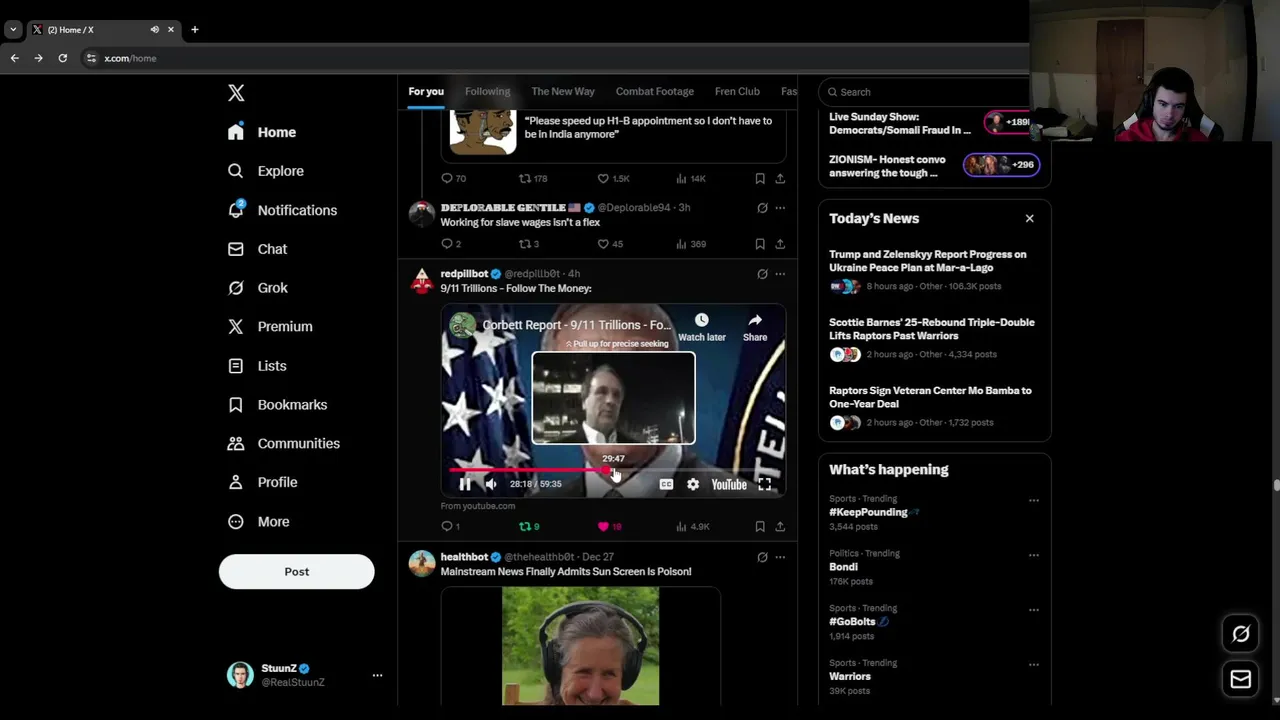Open the floating messages button
The width and height of the screenshot is (1280, 720).
coord(1241,680)
